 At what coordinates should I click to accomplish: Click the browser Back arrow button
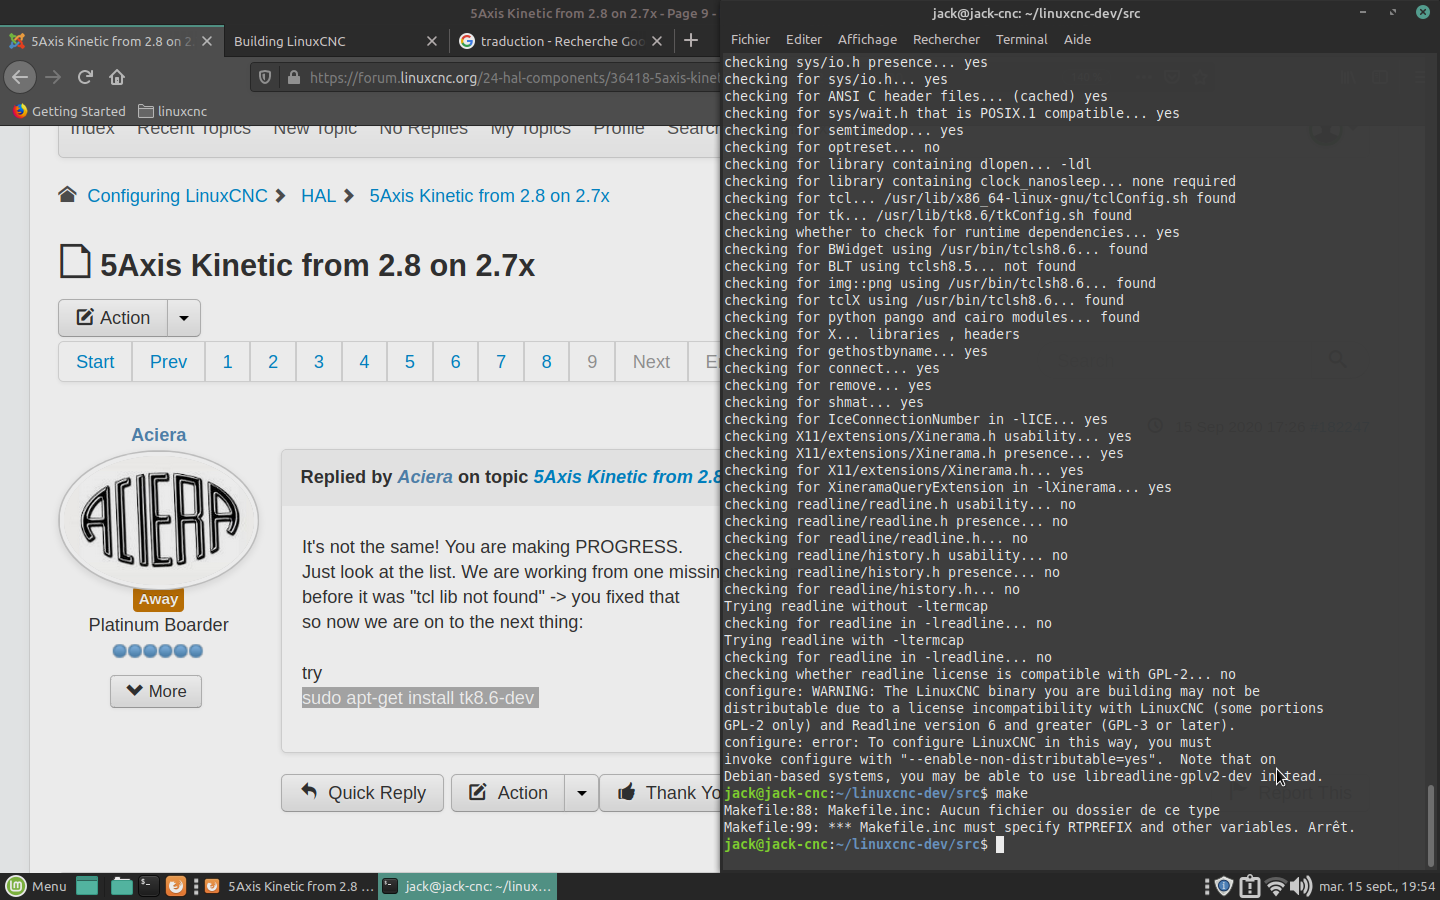20,77
